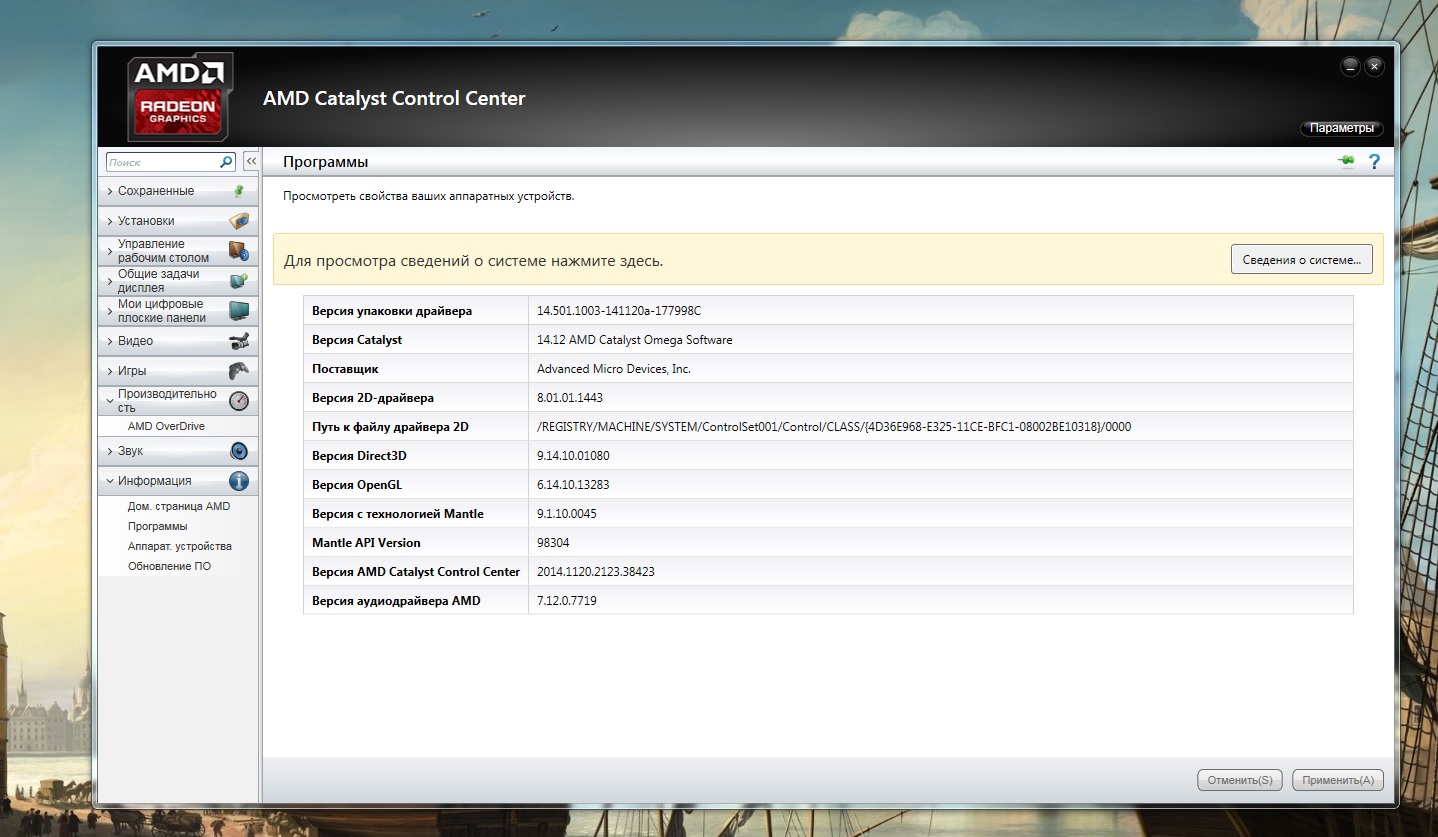Click the Мои цифровые плоские панели icon

[x=238, y=311]
